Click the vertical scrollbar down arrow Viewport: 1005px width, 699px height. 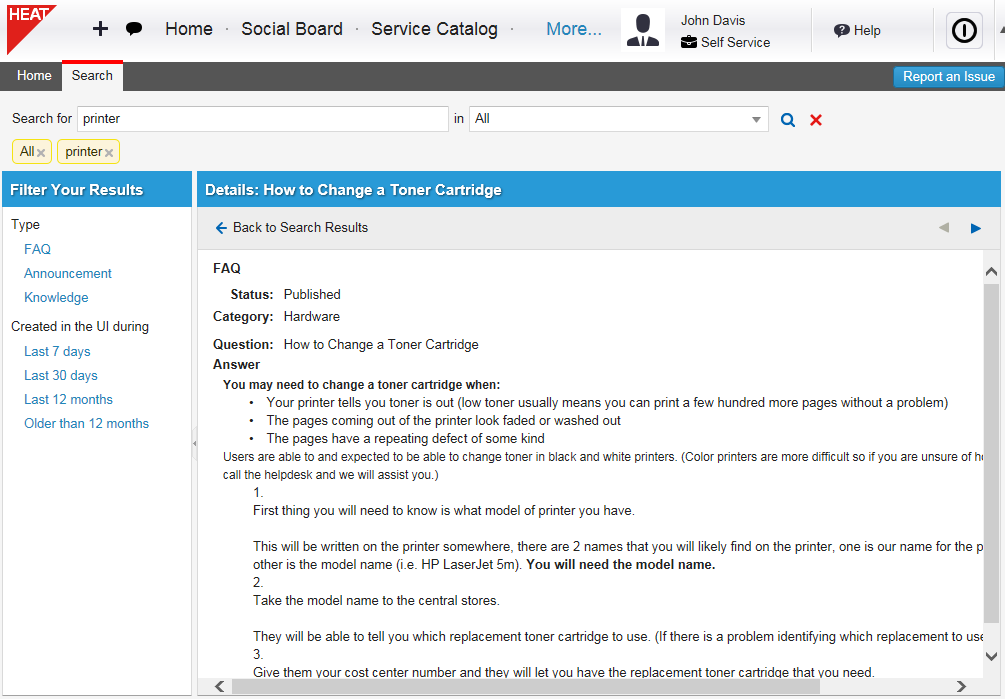pyautogui.click(x=991, y=655)
